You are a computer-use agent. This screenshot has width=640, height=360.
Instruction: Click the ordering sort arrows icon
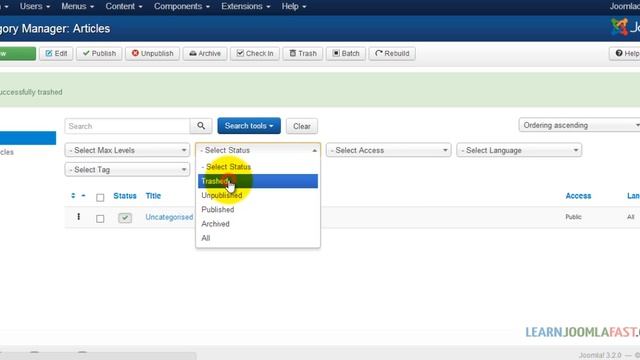[73, 196]
